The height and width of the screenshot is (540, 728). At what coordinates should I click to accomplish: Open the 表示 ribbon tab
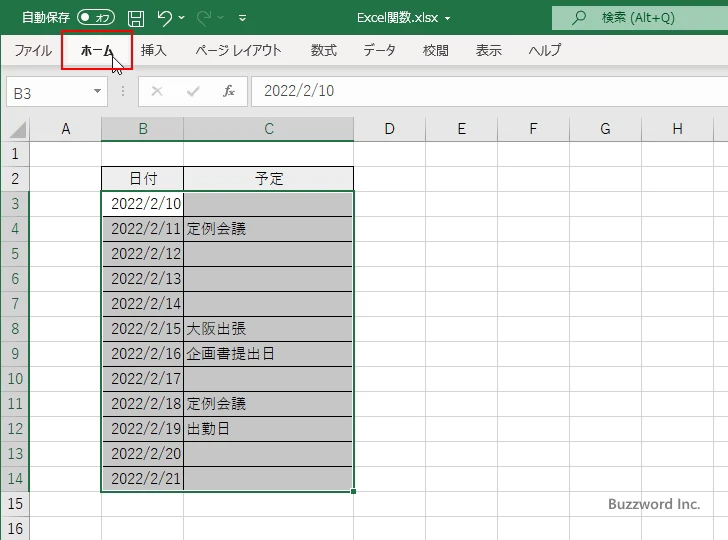(x=488, y=50)
